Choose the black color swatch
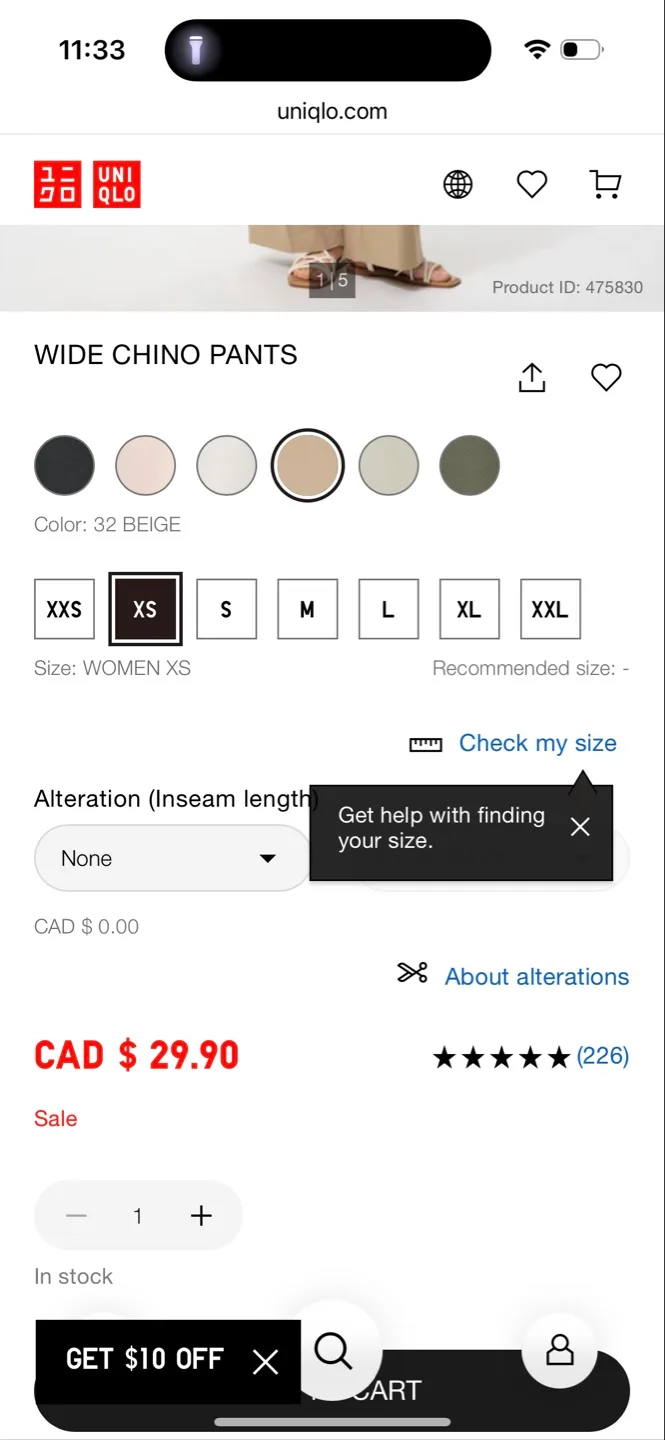The image size is (665, 1440). point(64,465)
